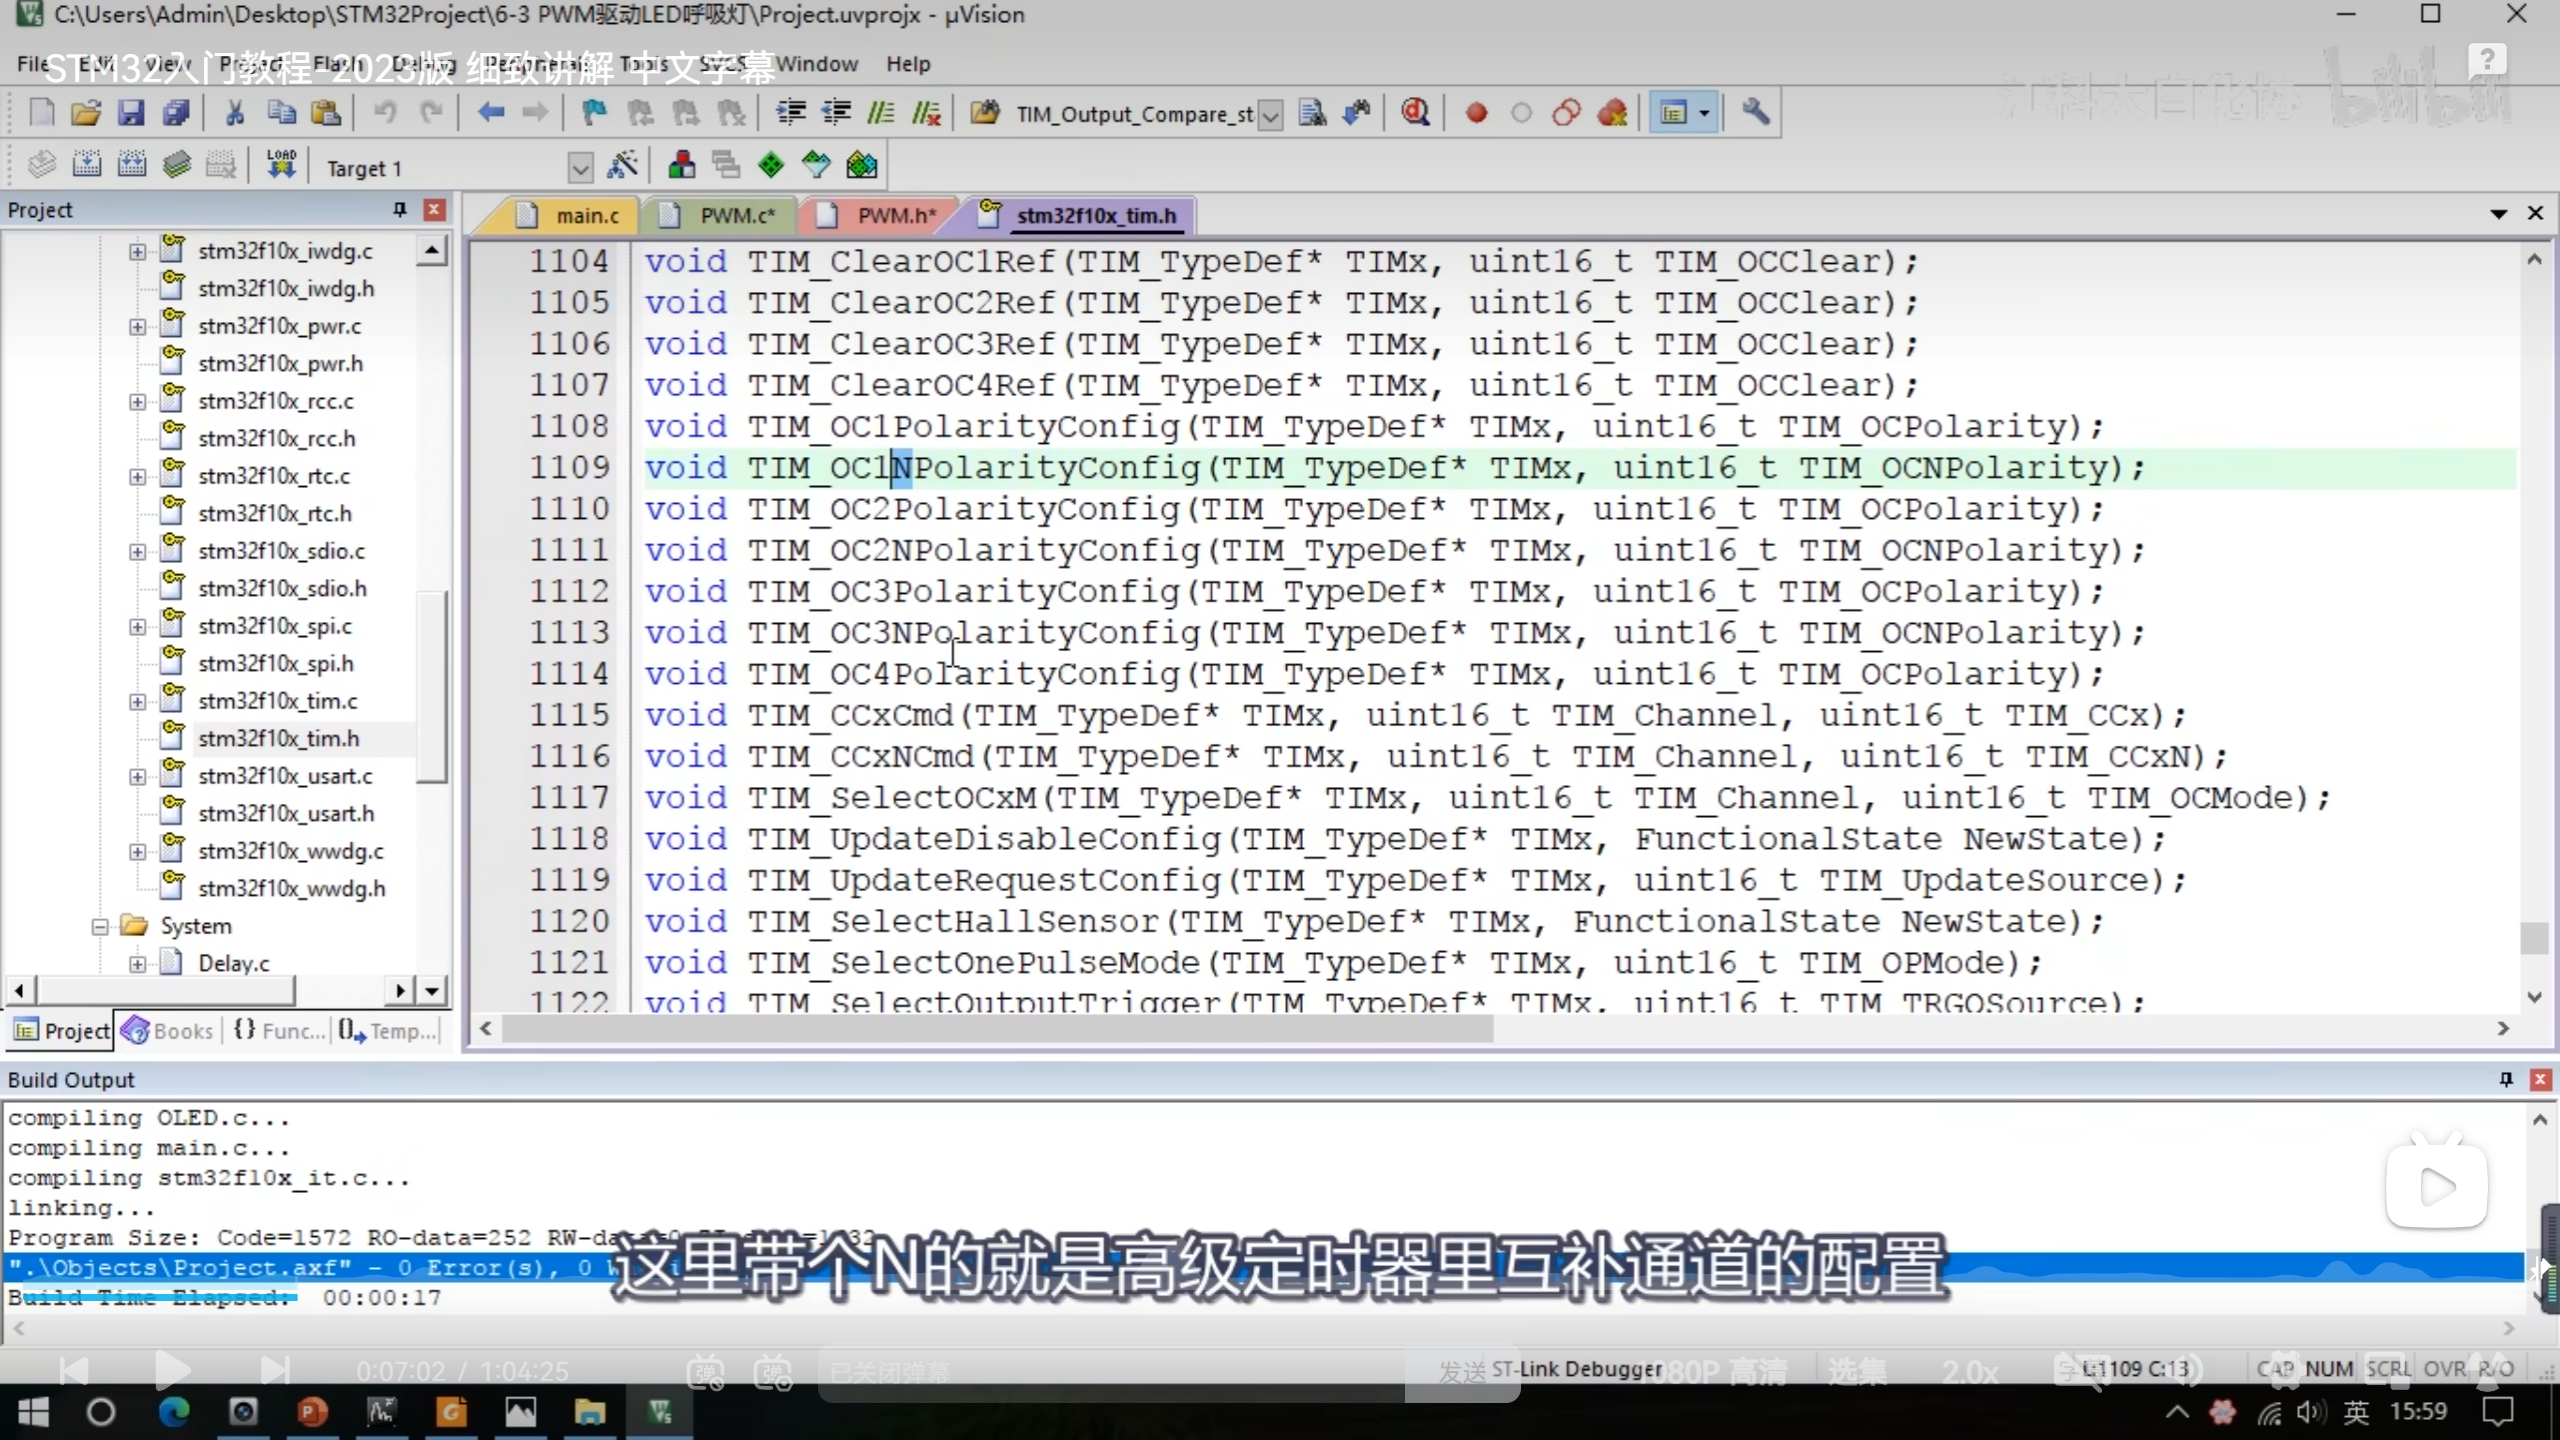Click the Download LOAD icon
Screen dimensions: 2560x1440
pyautogui.click(x=281, y=165)
